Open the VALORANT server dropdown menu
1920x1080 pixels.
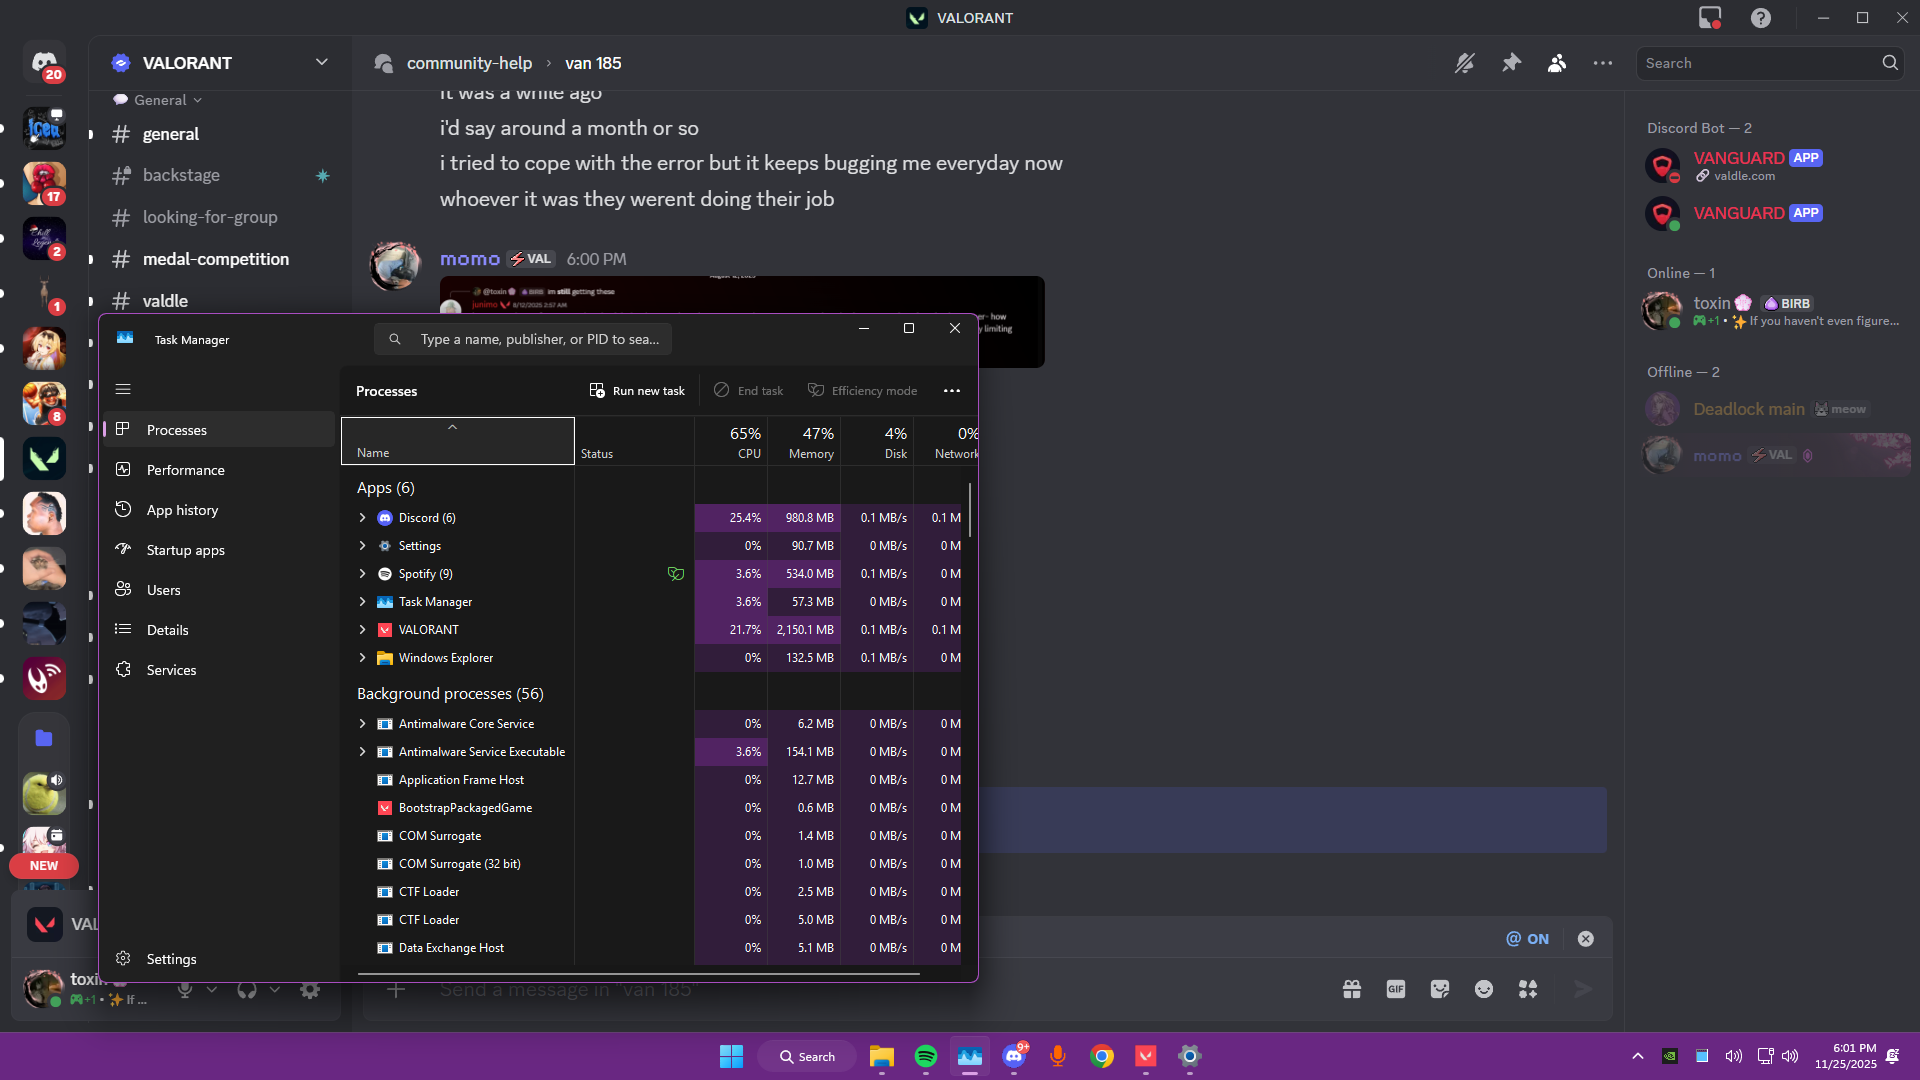[x=321, y=62]
